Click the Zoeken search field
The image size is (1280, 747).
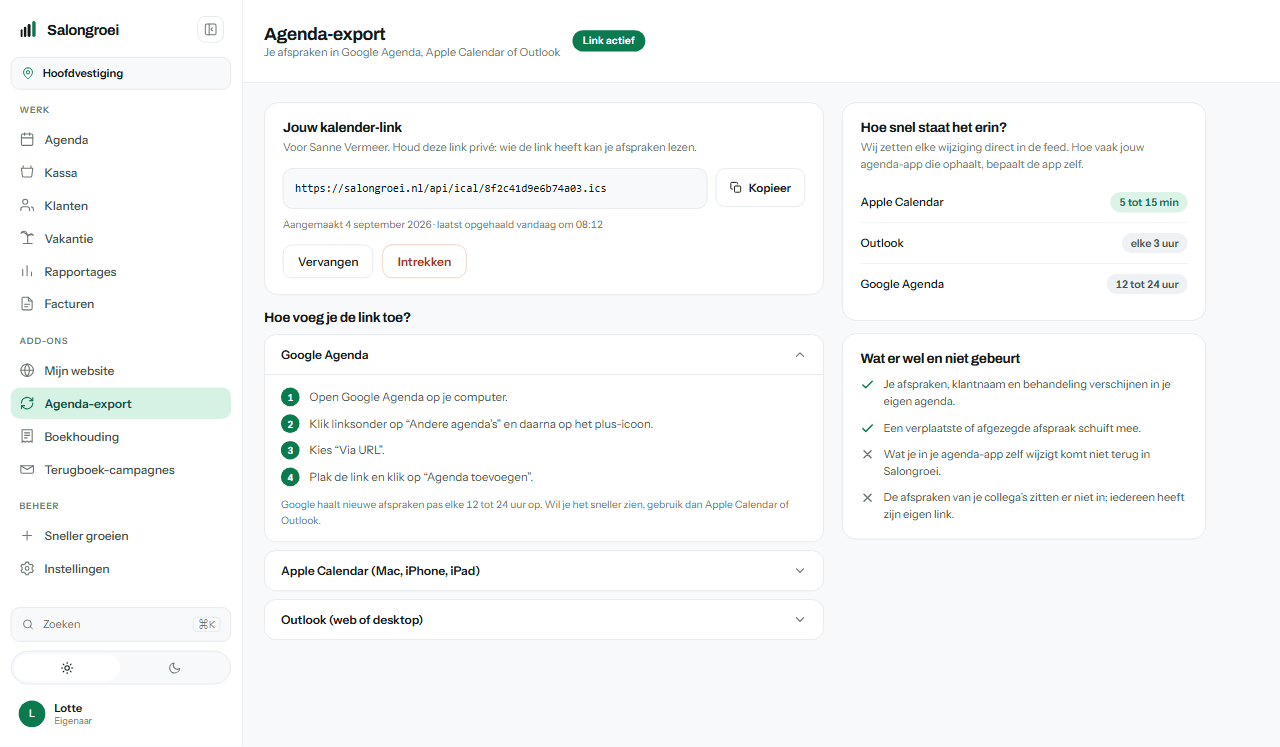121,624
